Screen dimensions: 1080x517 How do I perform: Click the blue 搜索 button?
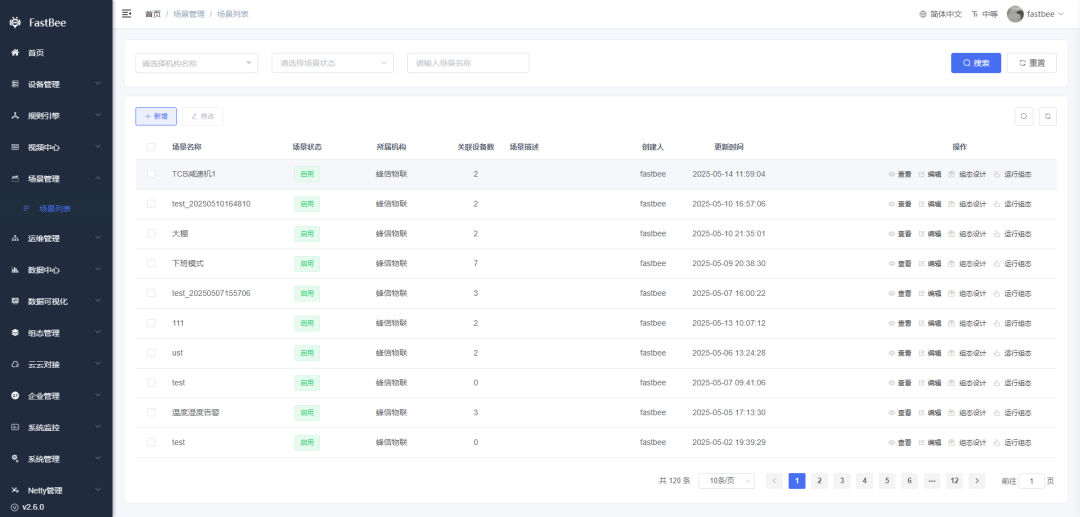pos(975,63)
